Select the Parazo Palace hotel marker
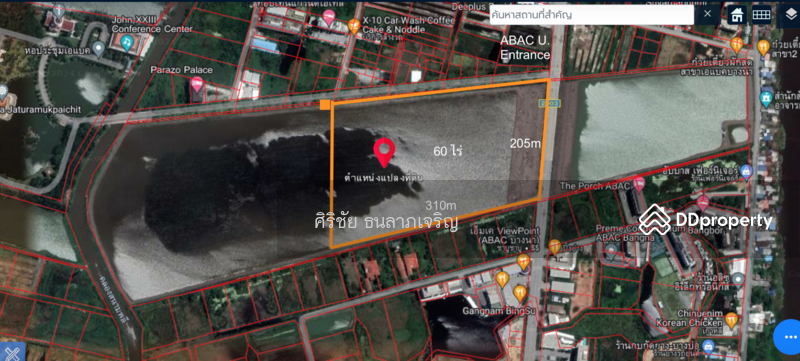Viewport: 800px width, 361px height. pyautogui.click(x=197, y=84)
